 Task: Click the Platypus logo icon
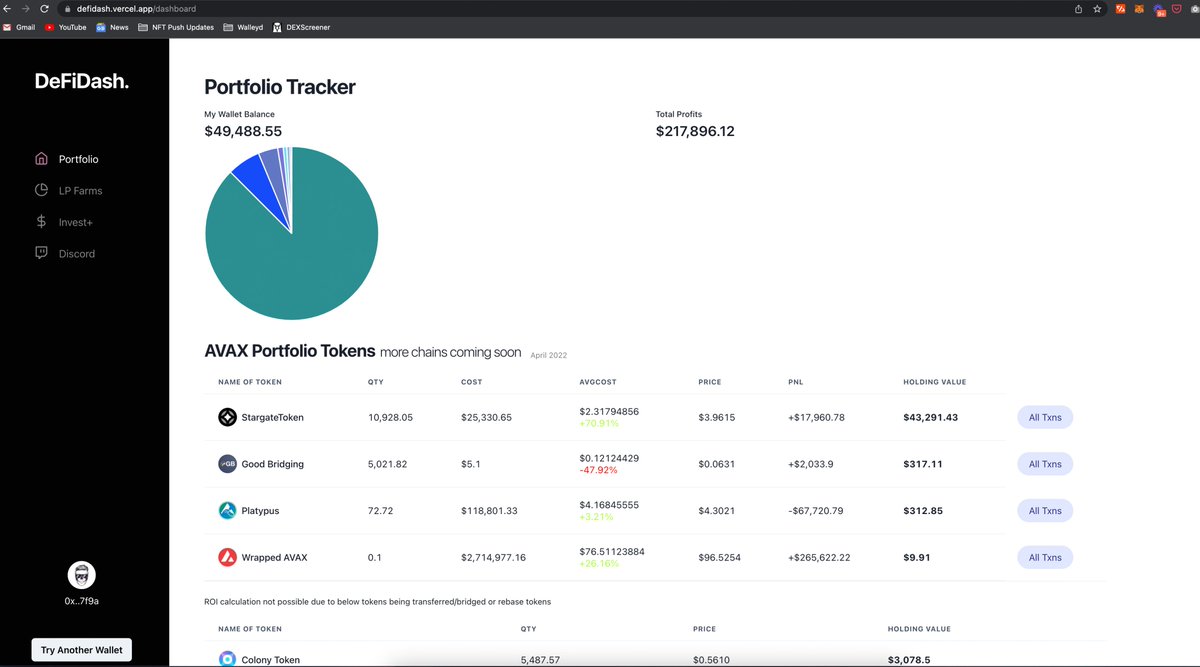click(227, 511)
